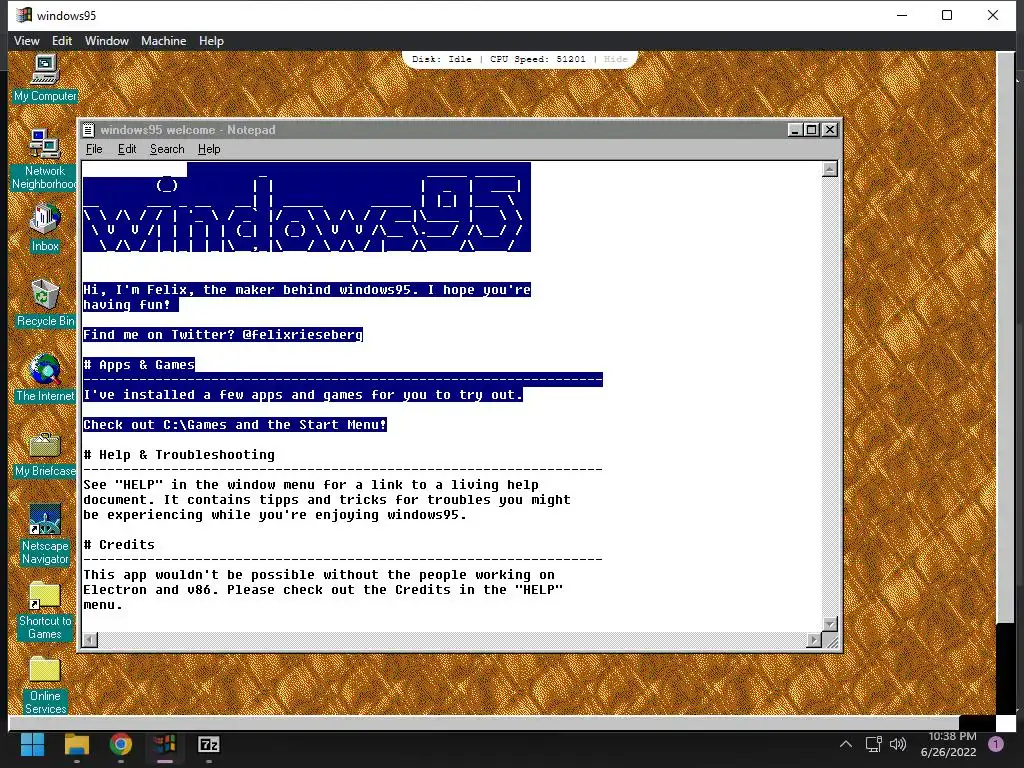Click the windows95 app title icon
The height and width of the screenshot is (768, 1024).
click(x=24, y=15)
